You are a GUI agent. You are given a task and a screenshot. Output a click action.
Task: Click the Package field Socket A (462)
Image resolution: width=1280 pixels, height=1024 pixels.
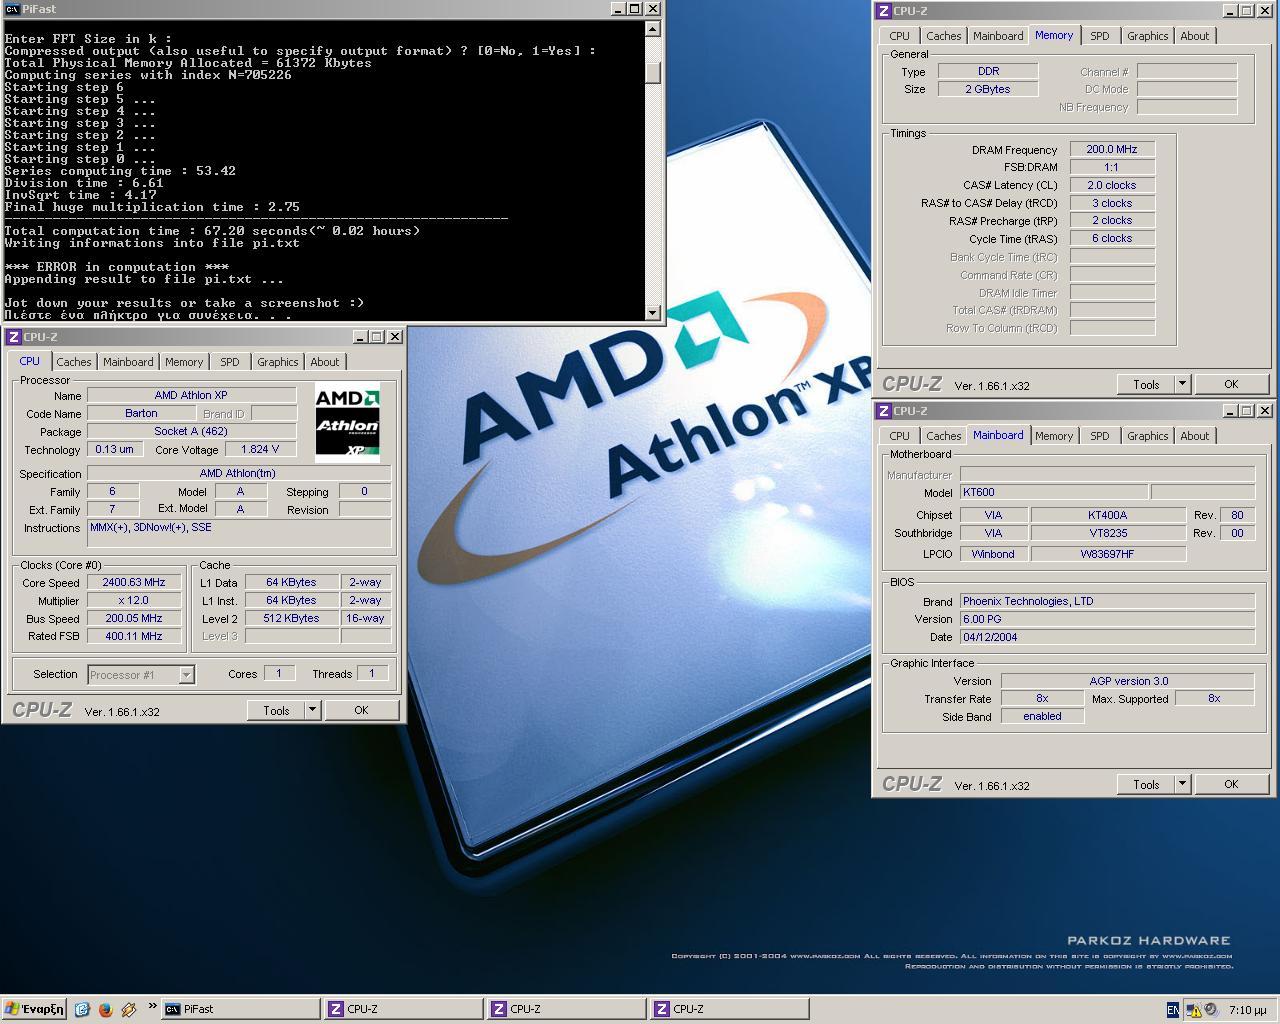pos(191,431)
